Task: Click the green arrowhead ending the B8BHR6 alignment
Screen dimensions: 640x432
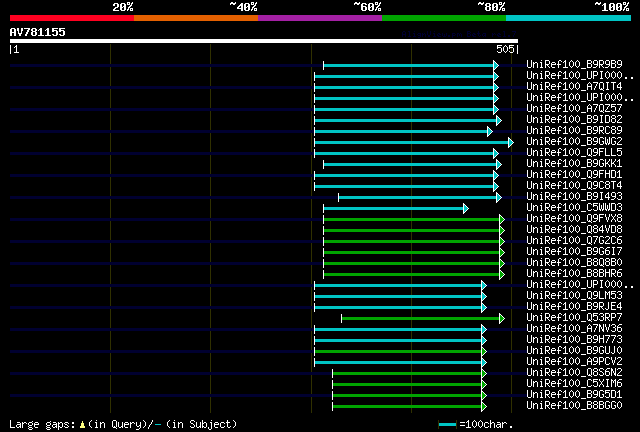Action: pyautogui.click(x=502, y=275)
